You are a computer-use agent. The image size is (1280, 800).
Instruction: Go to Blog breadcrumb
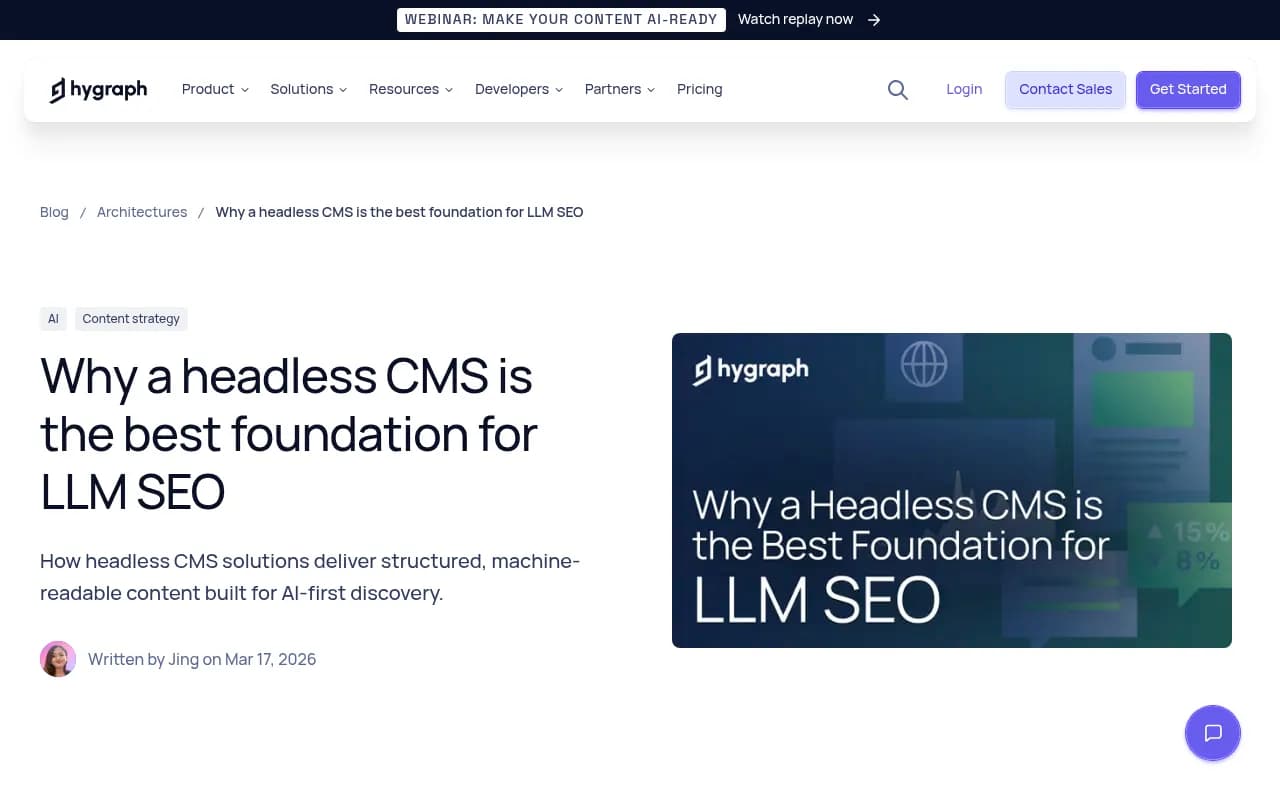click(54, 212)
